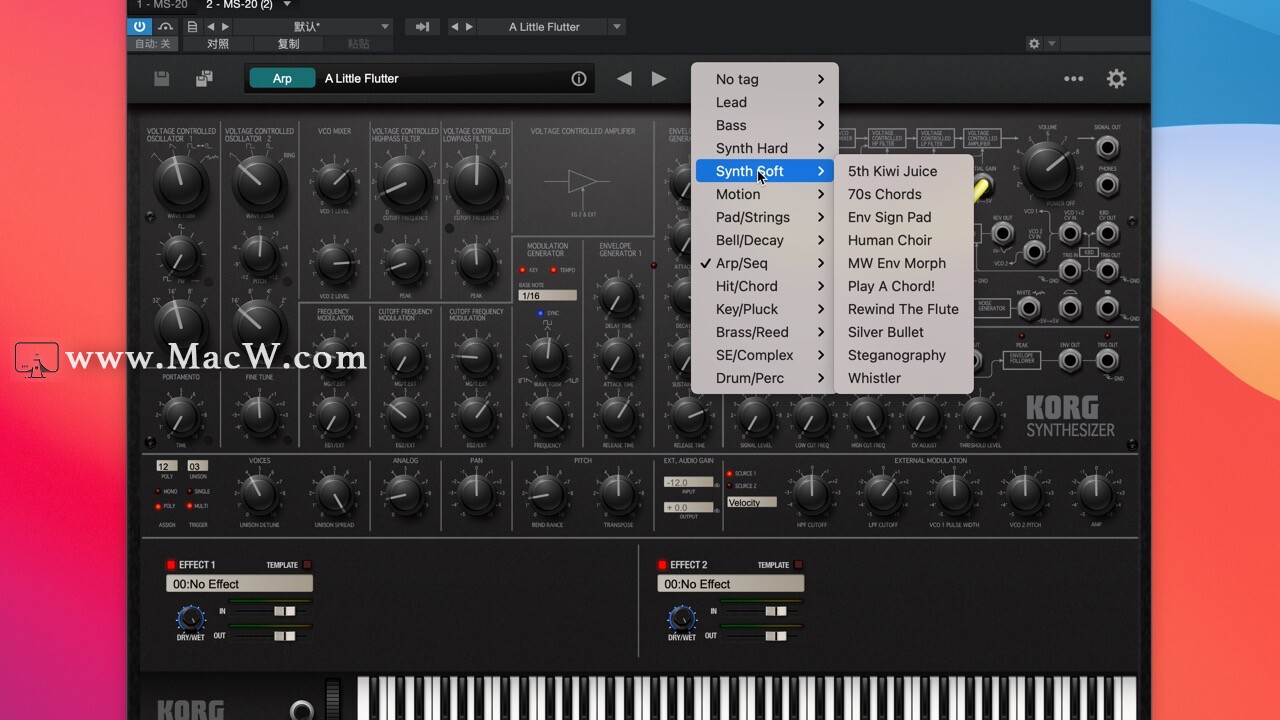Image resolution: width=1280 pixels, height=720 pixels.
Task: Go to previous preset beside 默认*
Action: pos(210,27)
